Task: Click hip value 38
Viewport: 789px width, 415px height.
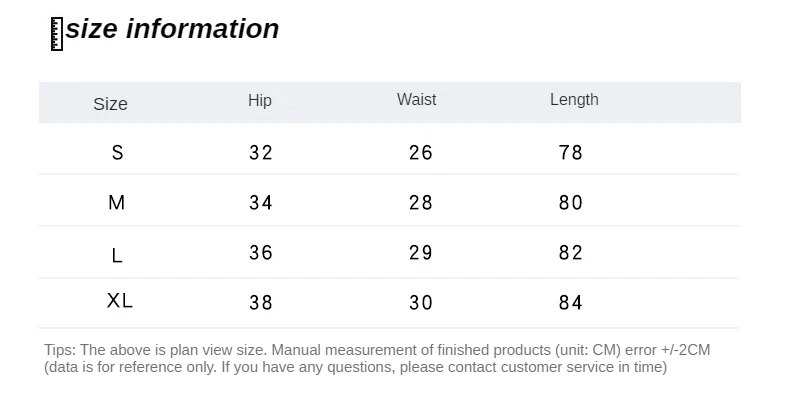Action: coord(261,302)
